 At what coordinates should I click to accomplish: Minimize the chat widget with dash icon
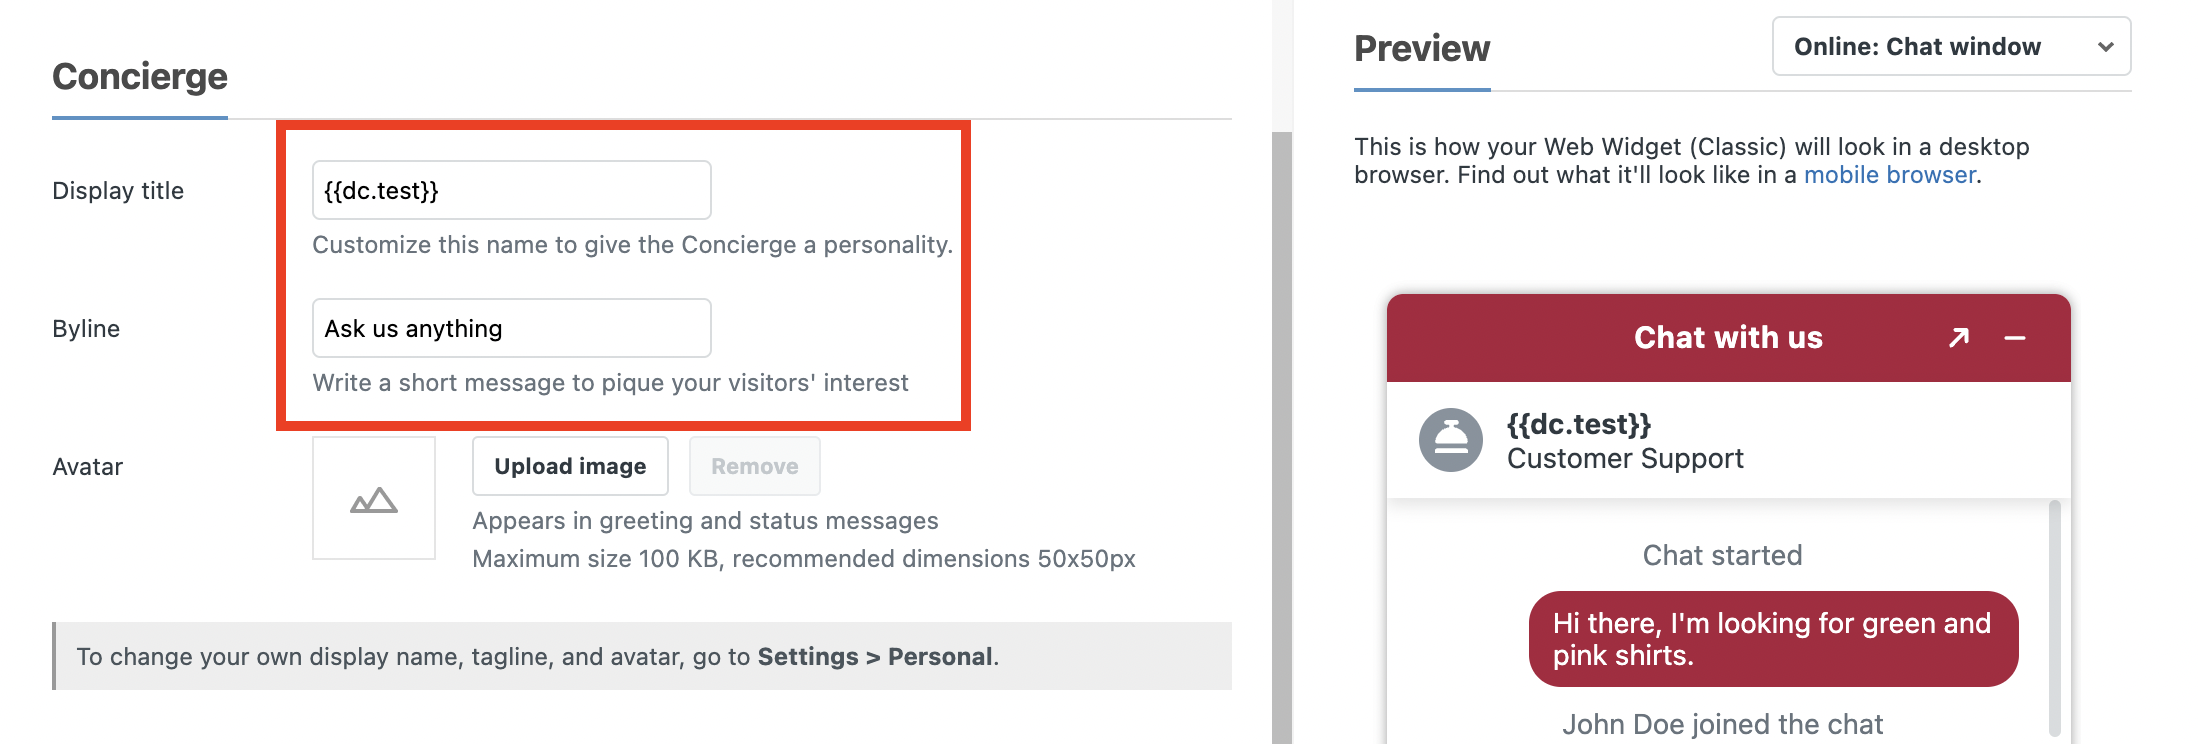(2015, 338)
